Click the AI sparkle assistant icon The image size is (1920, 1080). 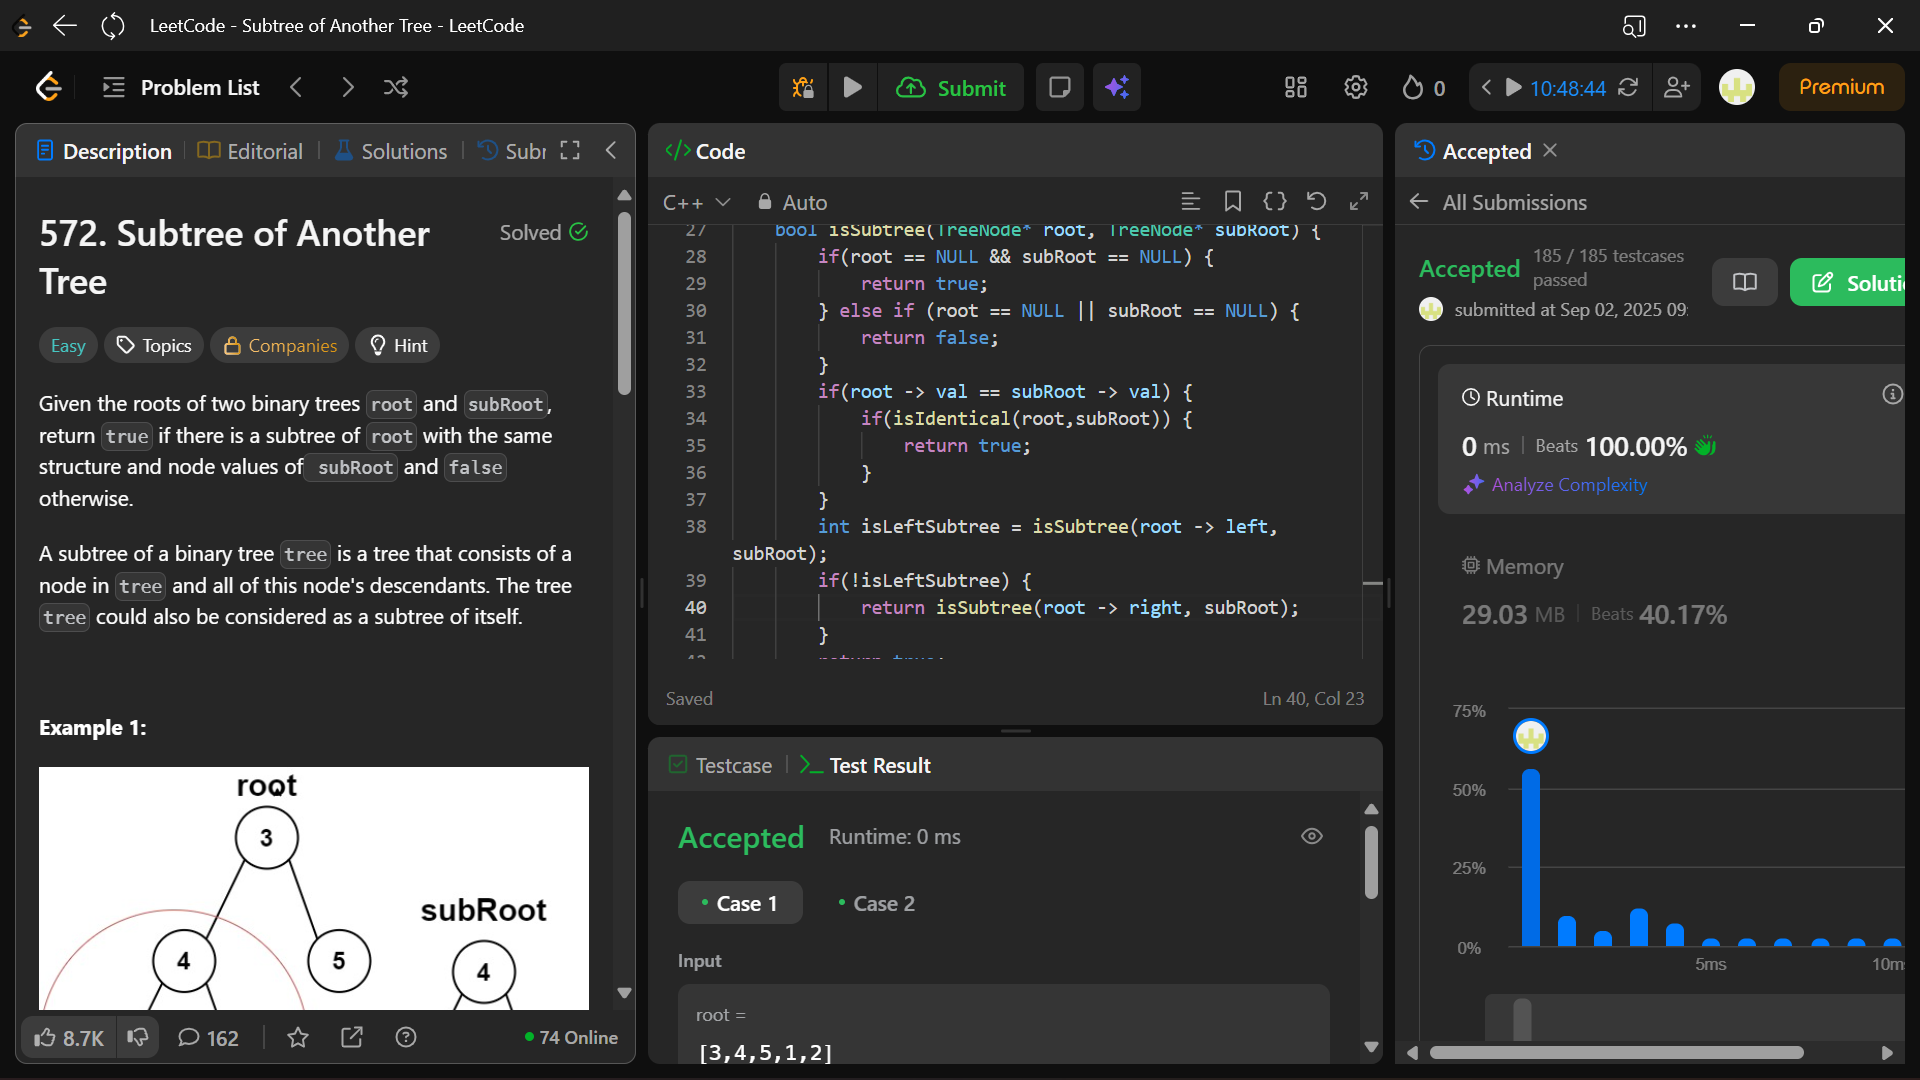[x=1117, y=88]
